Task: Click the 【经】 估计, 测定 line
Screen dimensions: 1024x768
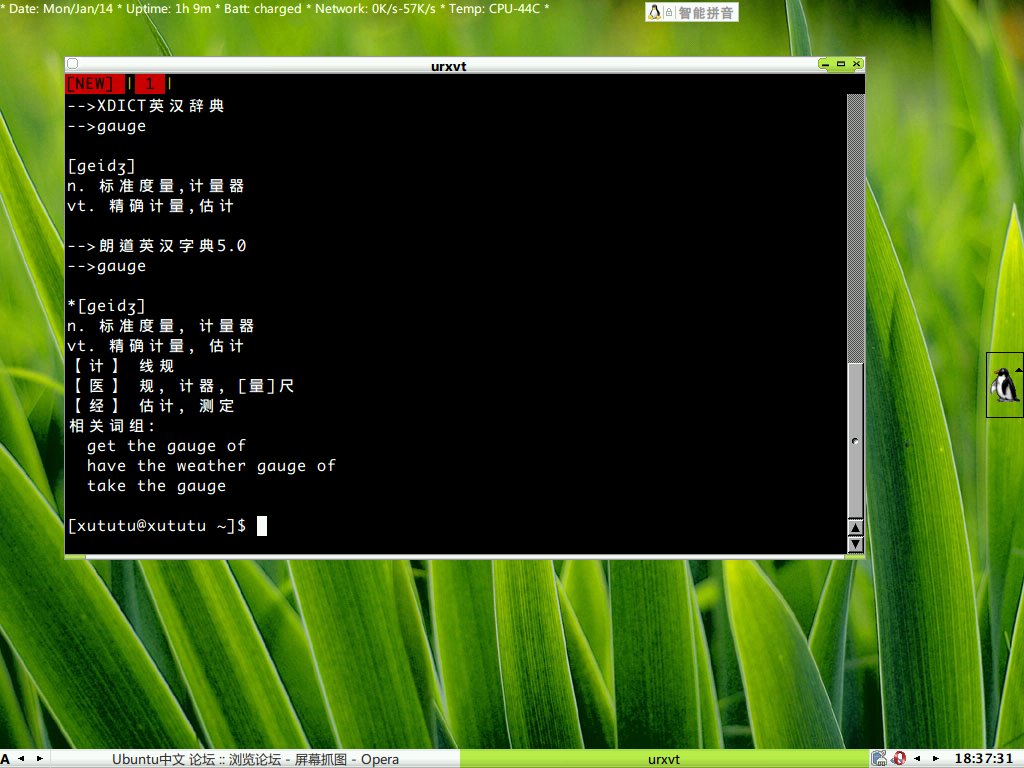Action: (152, 406)
